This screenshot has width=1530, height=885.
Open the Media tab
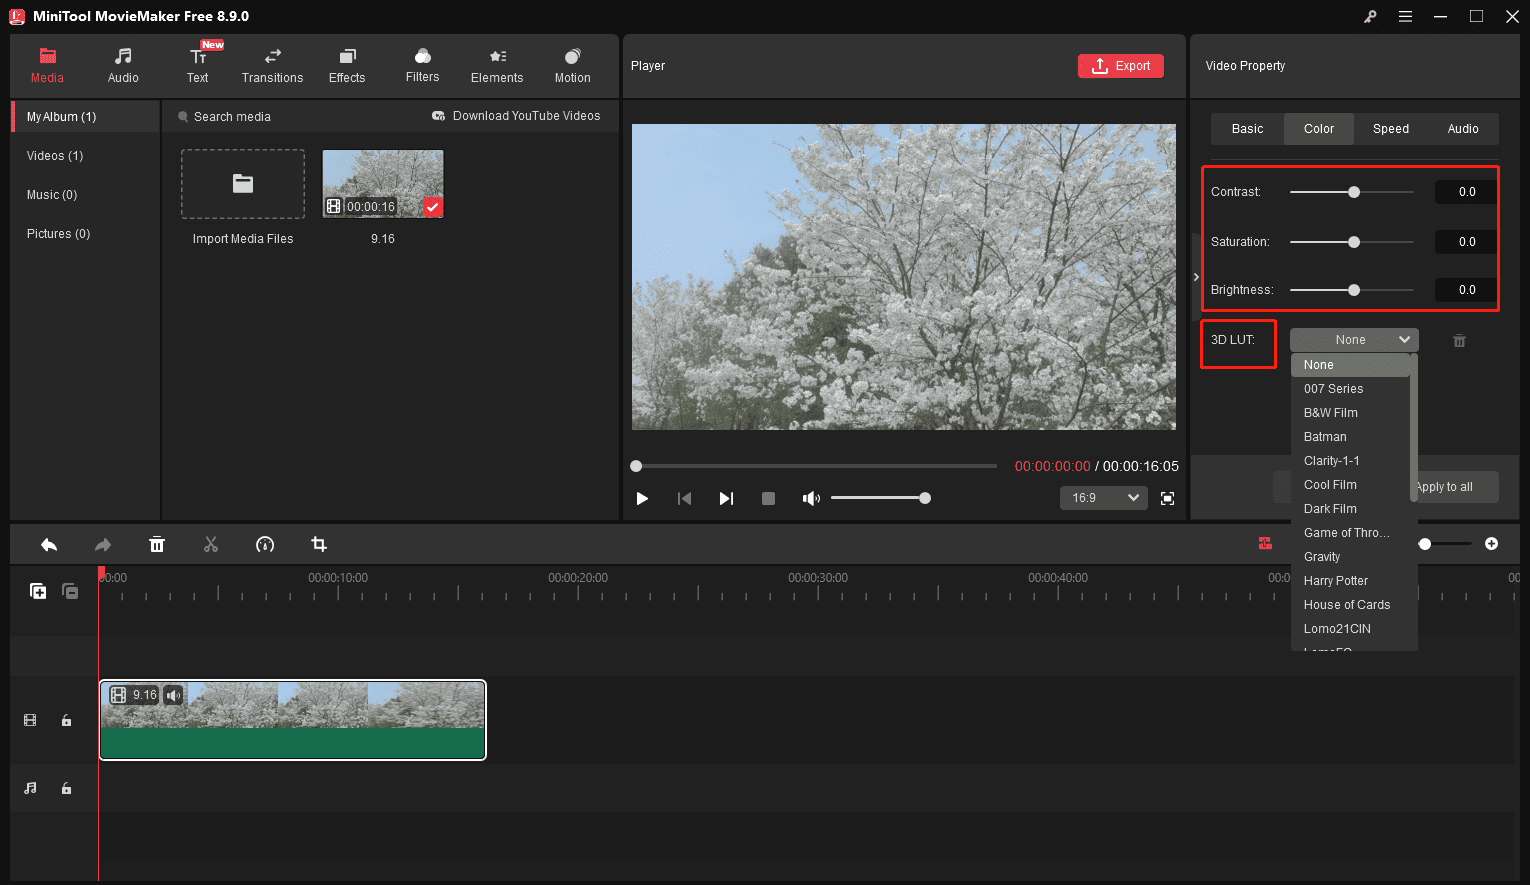pyautogui.click(x=47, y=65)
